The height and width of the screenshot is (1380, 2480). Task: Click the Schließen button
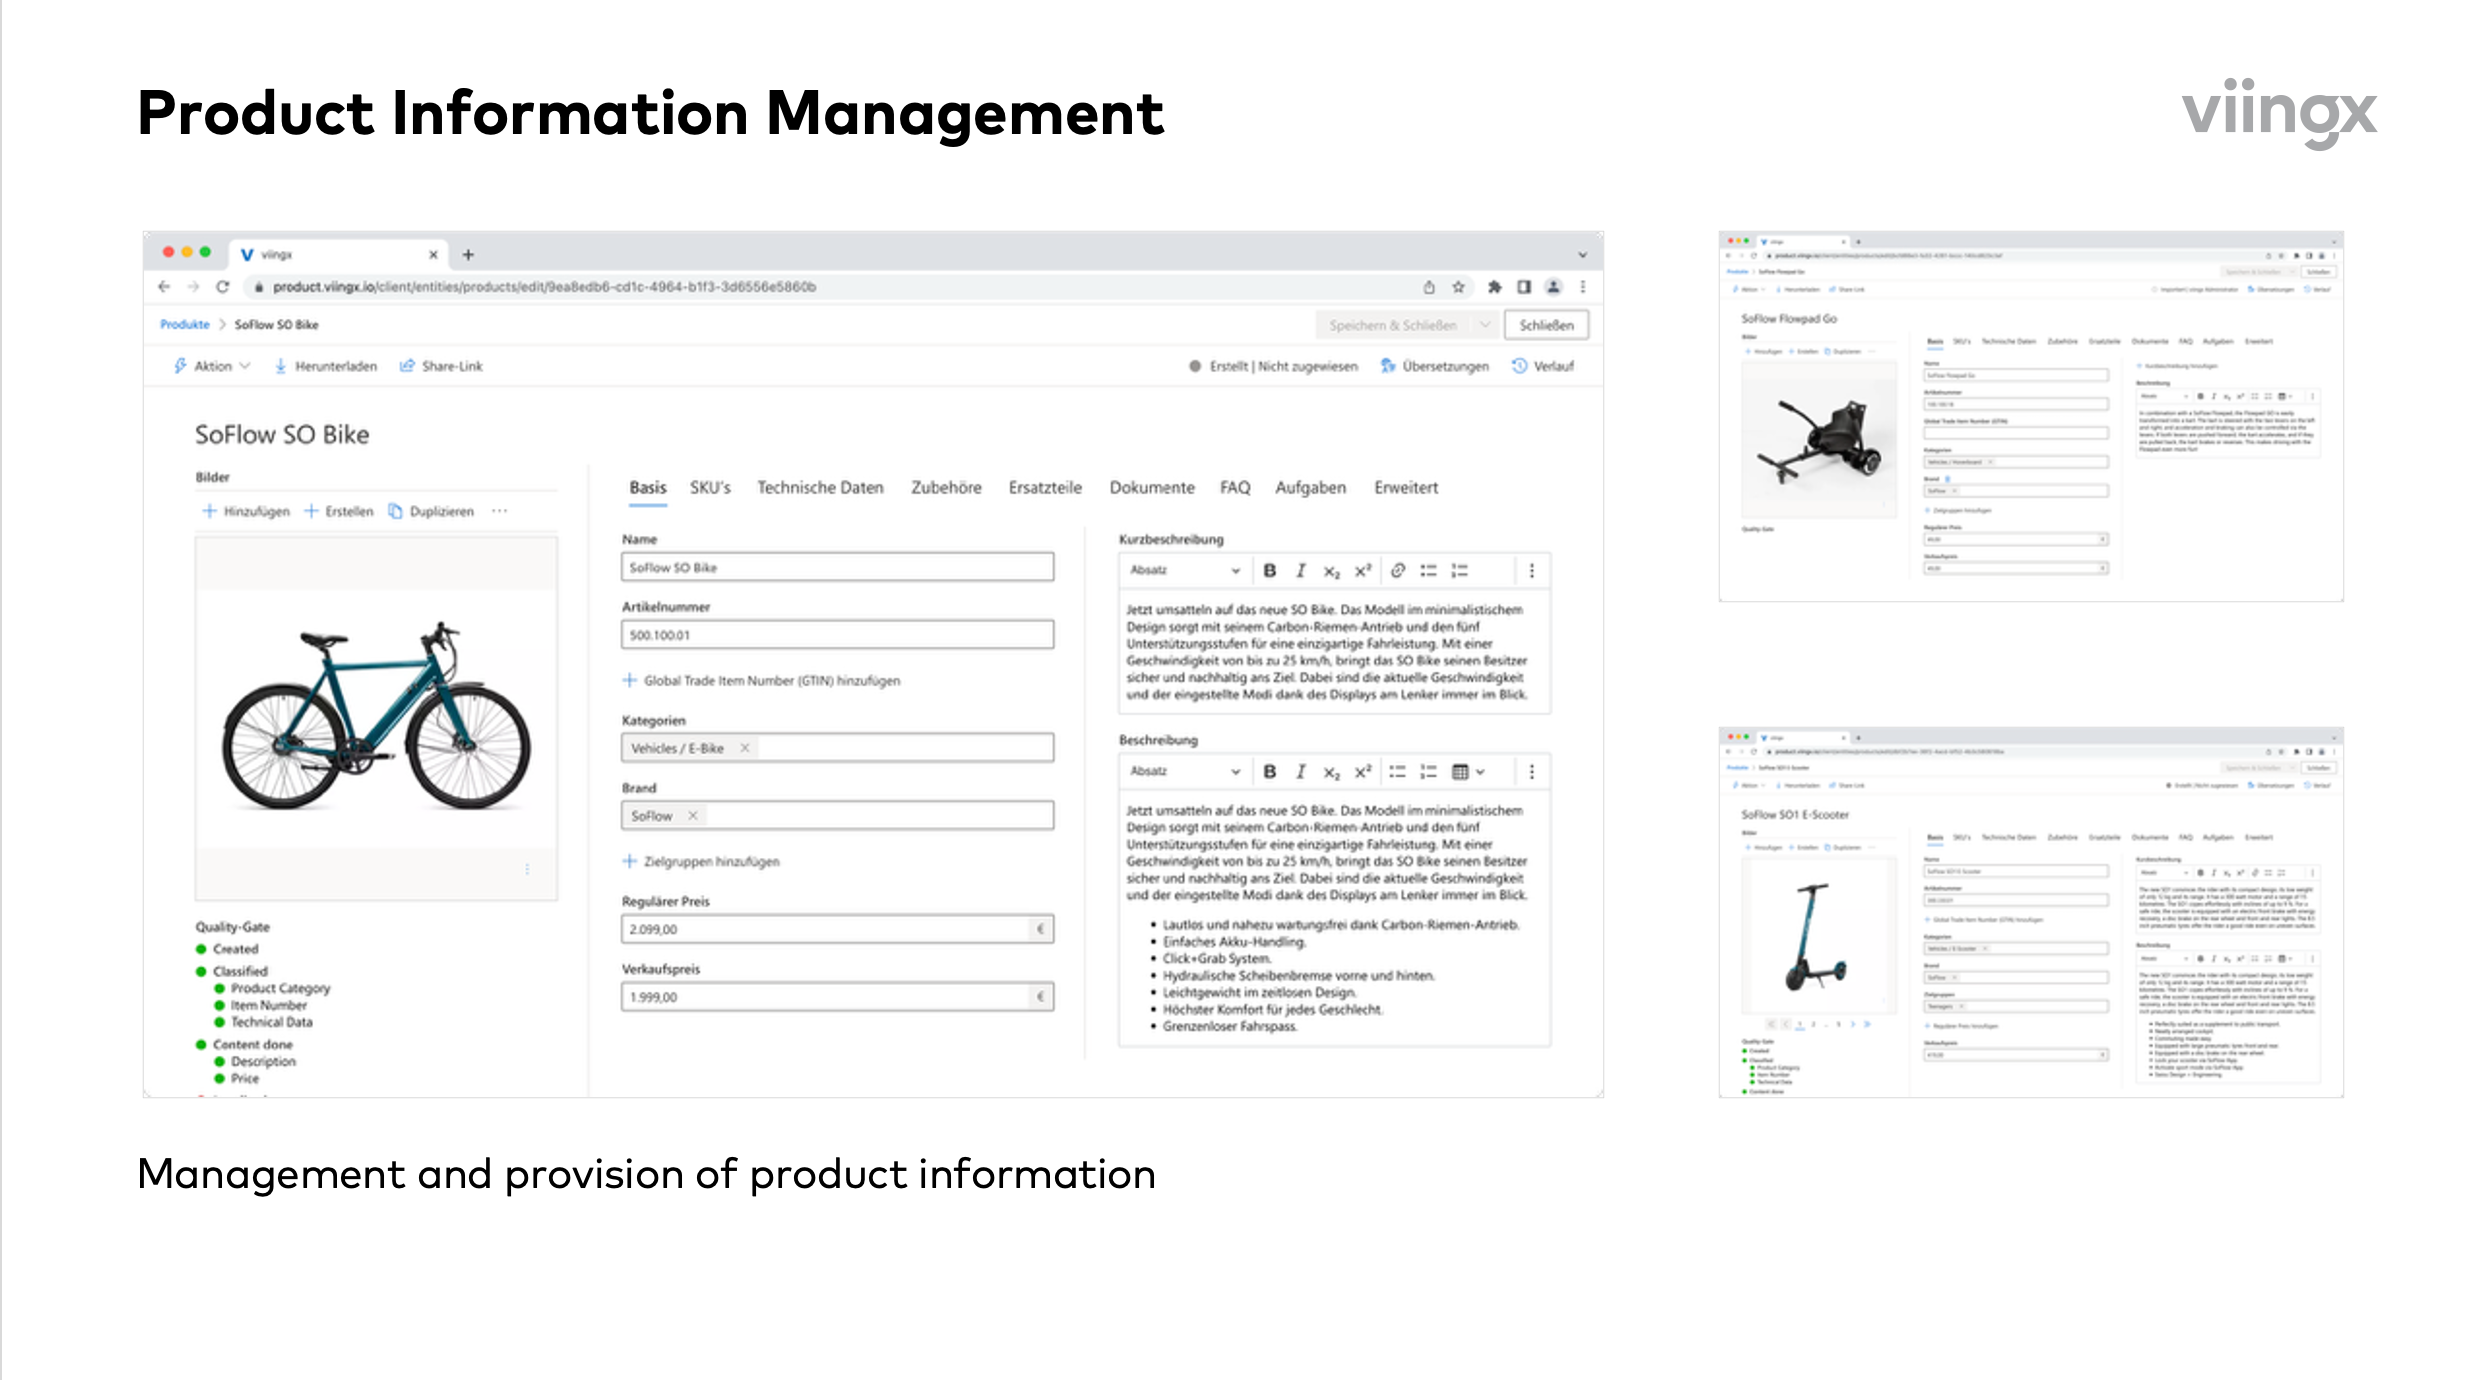(x=1546, y=325)
